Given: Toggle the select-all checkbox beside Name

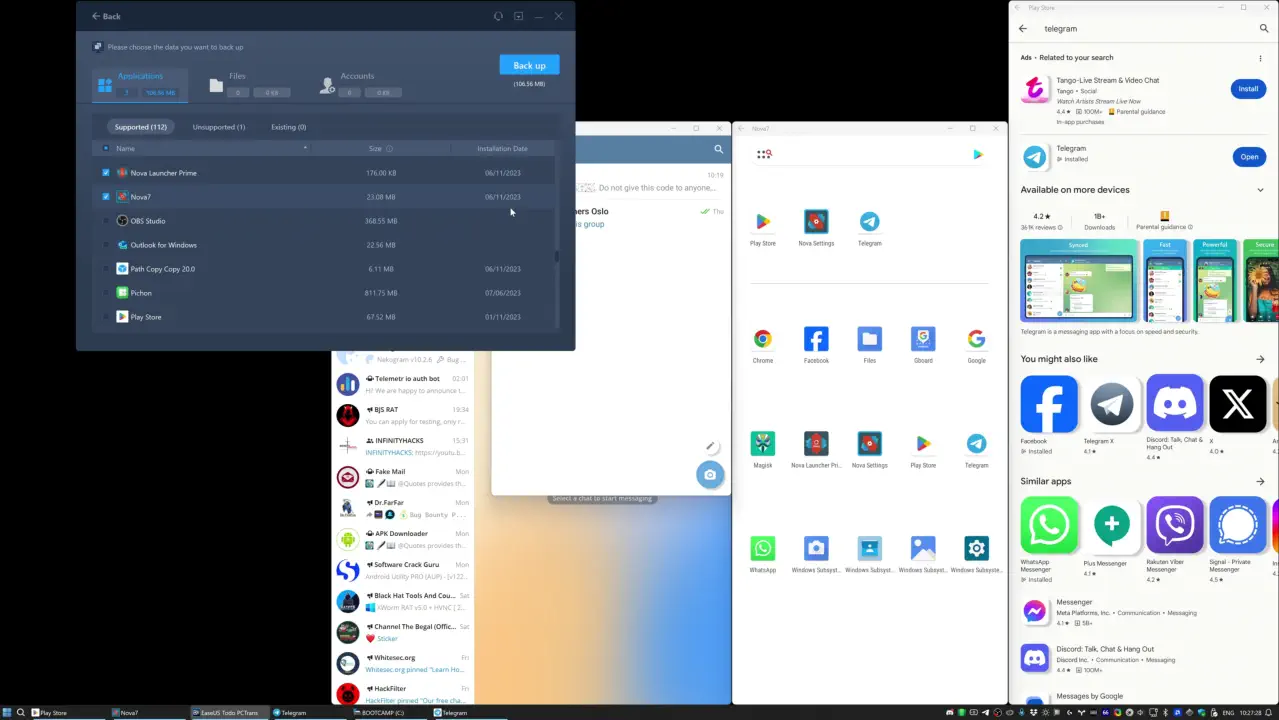Looking at the screenshot, I should tap(106, 149).
